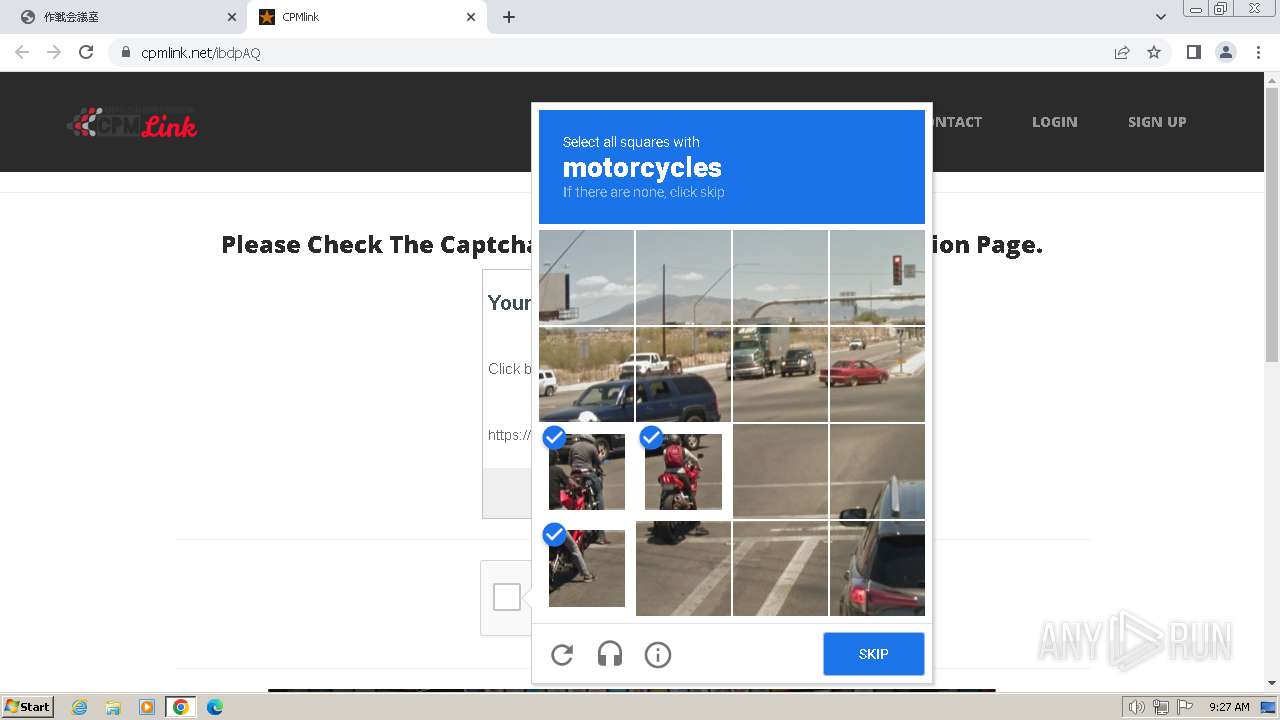Open File Explorer from taskbar
This screenshot has width=1280, height=720.
point(113,707)
